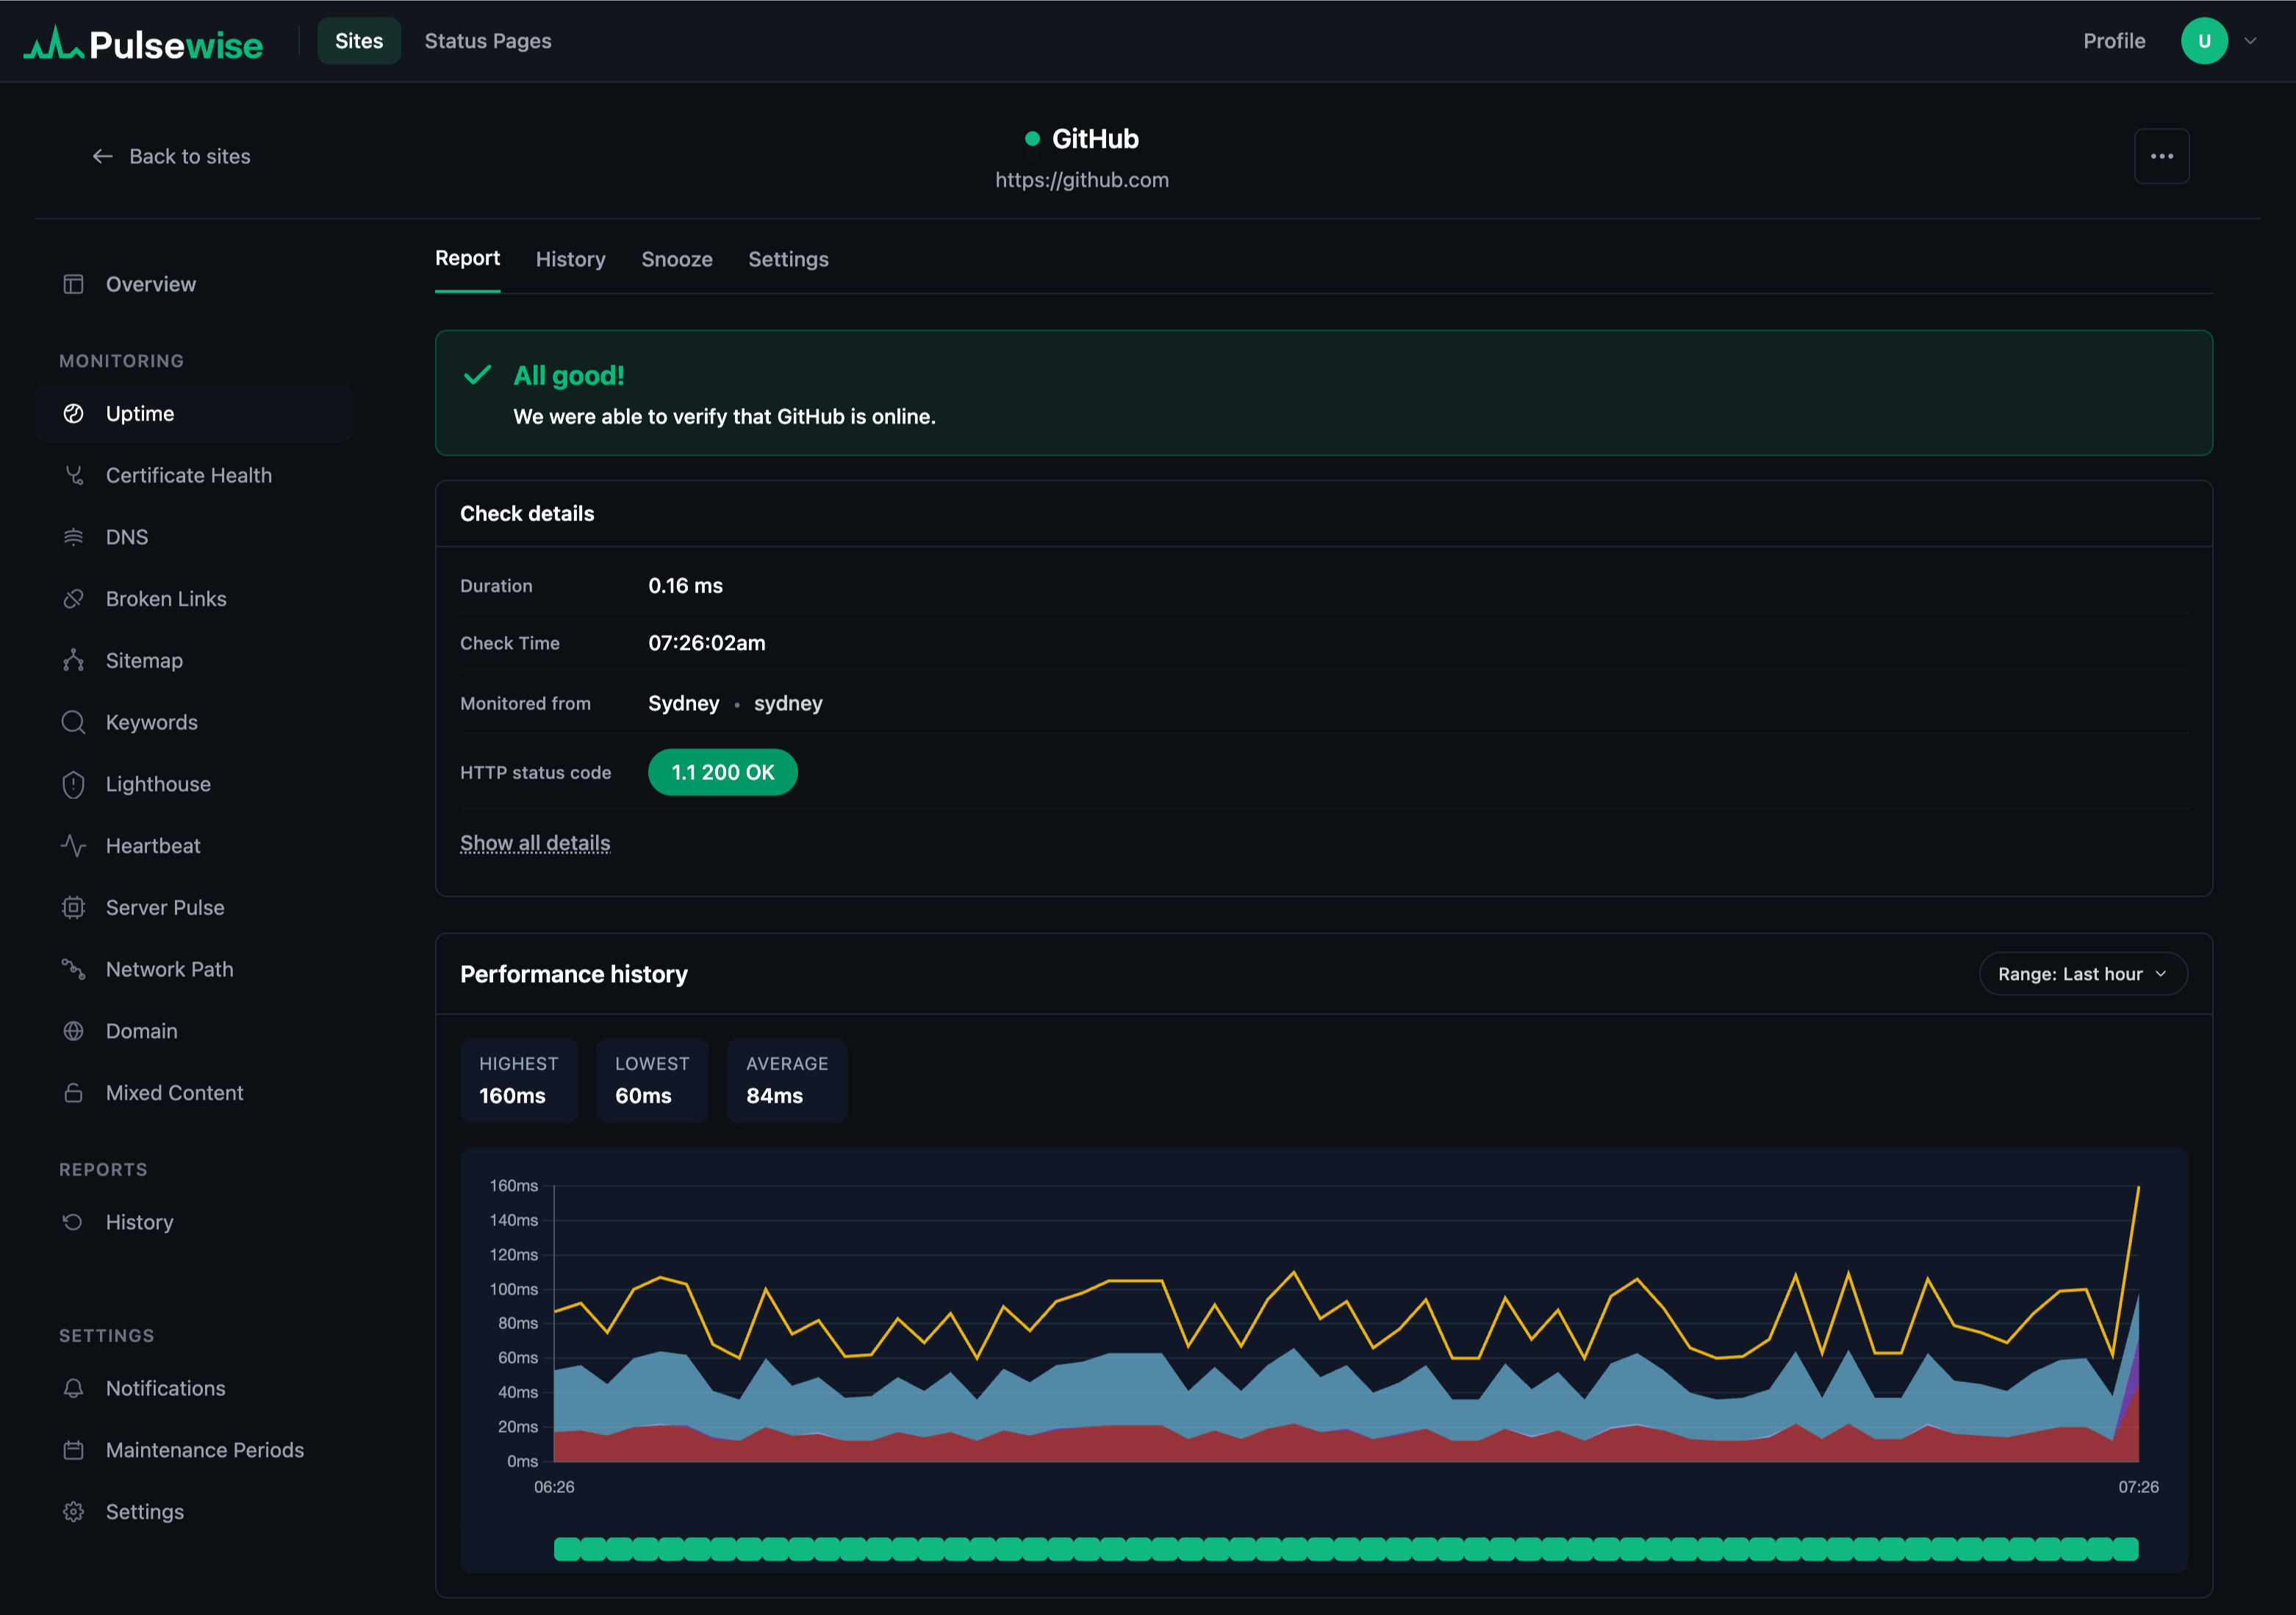2296x1615 pixels.
Task: Select the Uptime gauge icon
Action: (73, 414)
